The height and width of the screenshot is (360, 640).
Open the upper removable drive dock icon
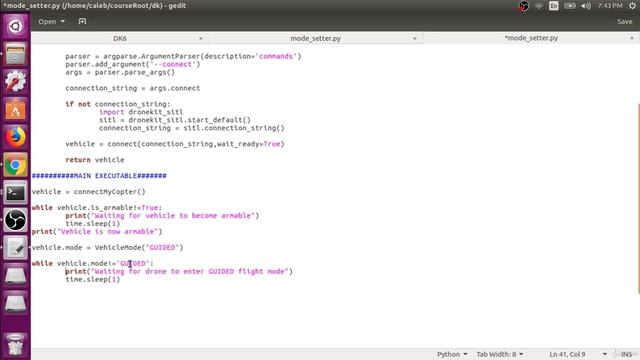pos(15,276)
